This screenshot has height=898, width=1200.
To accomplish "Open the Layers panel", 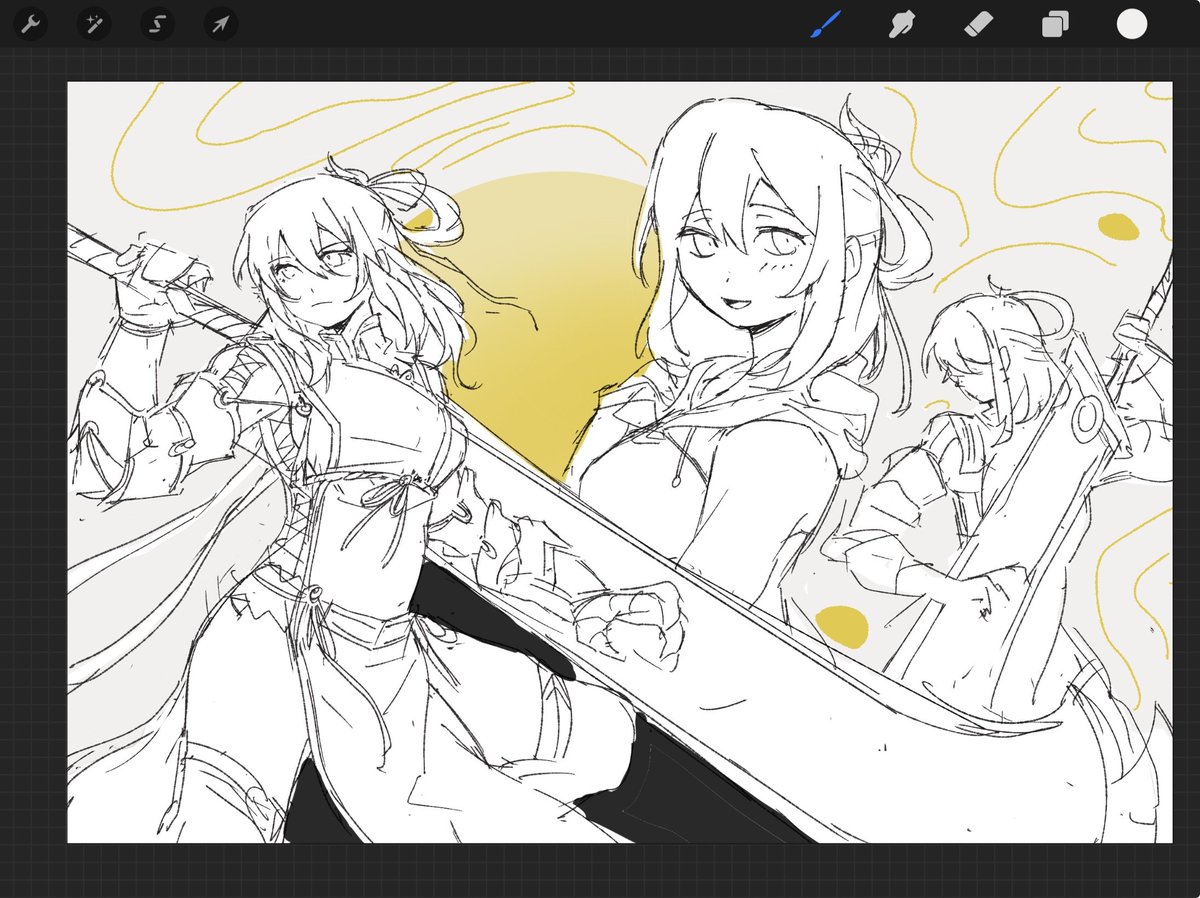I will click(1055, 24).
